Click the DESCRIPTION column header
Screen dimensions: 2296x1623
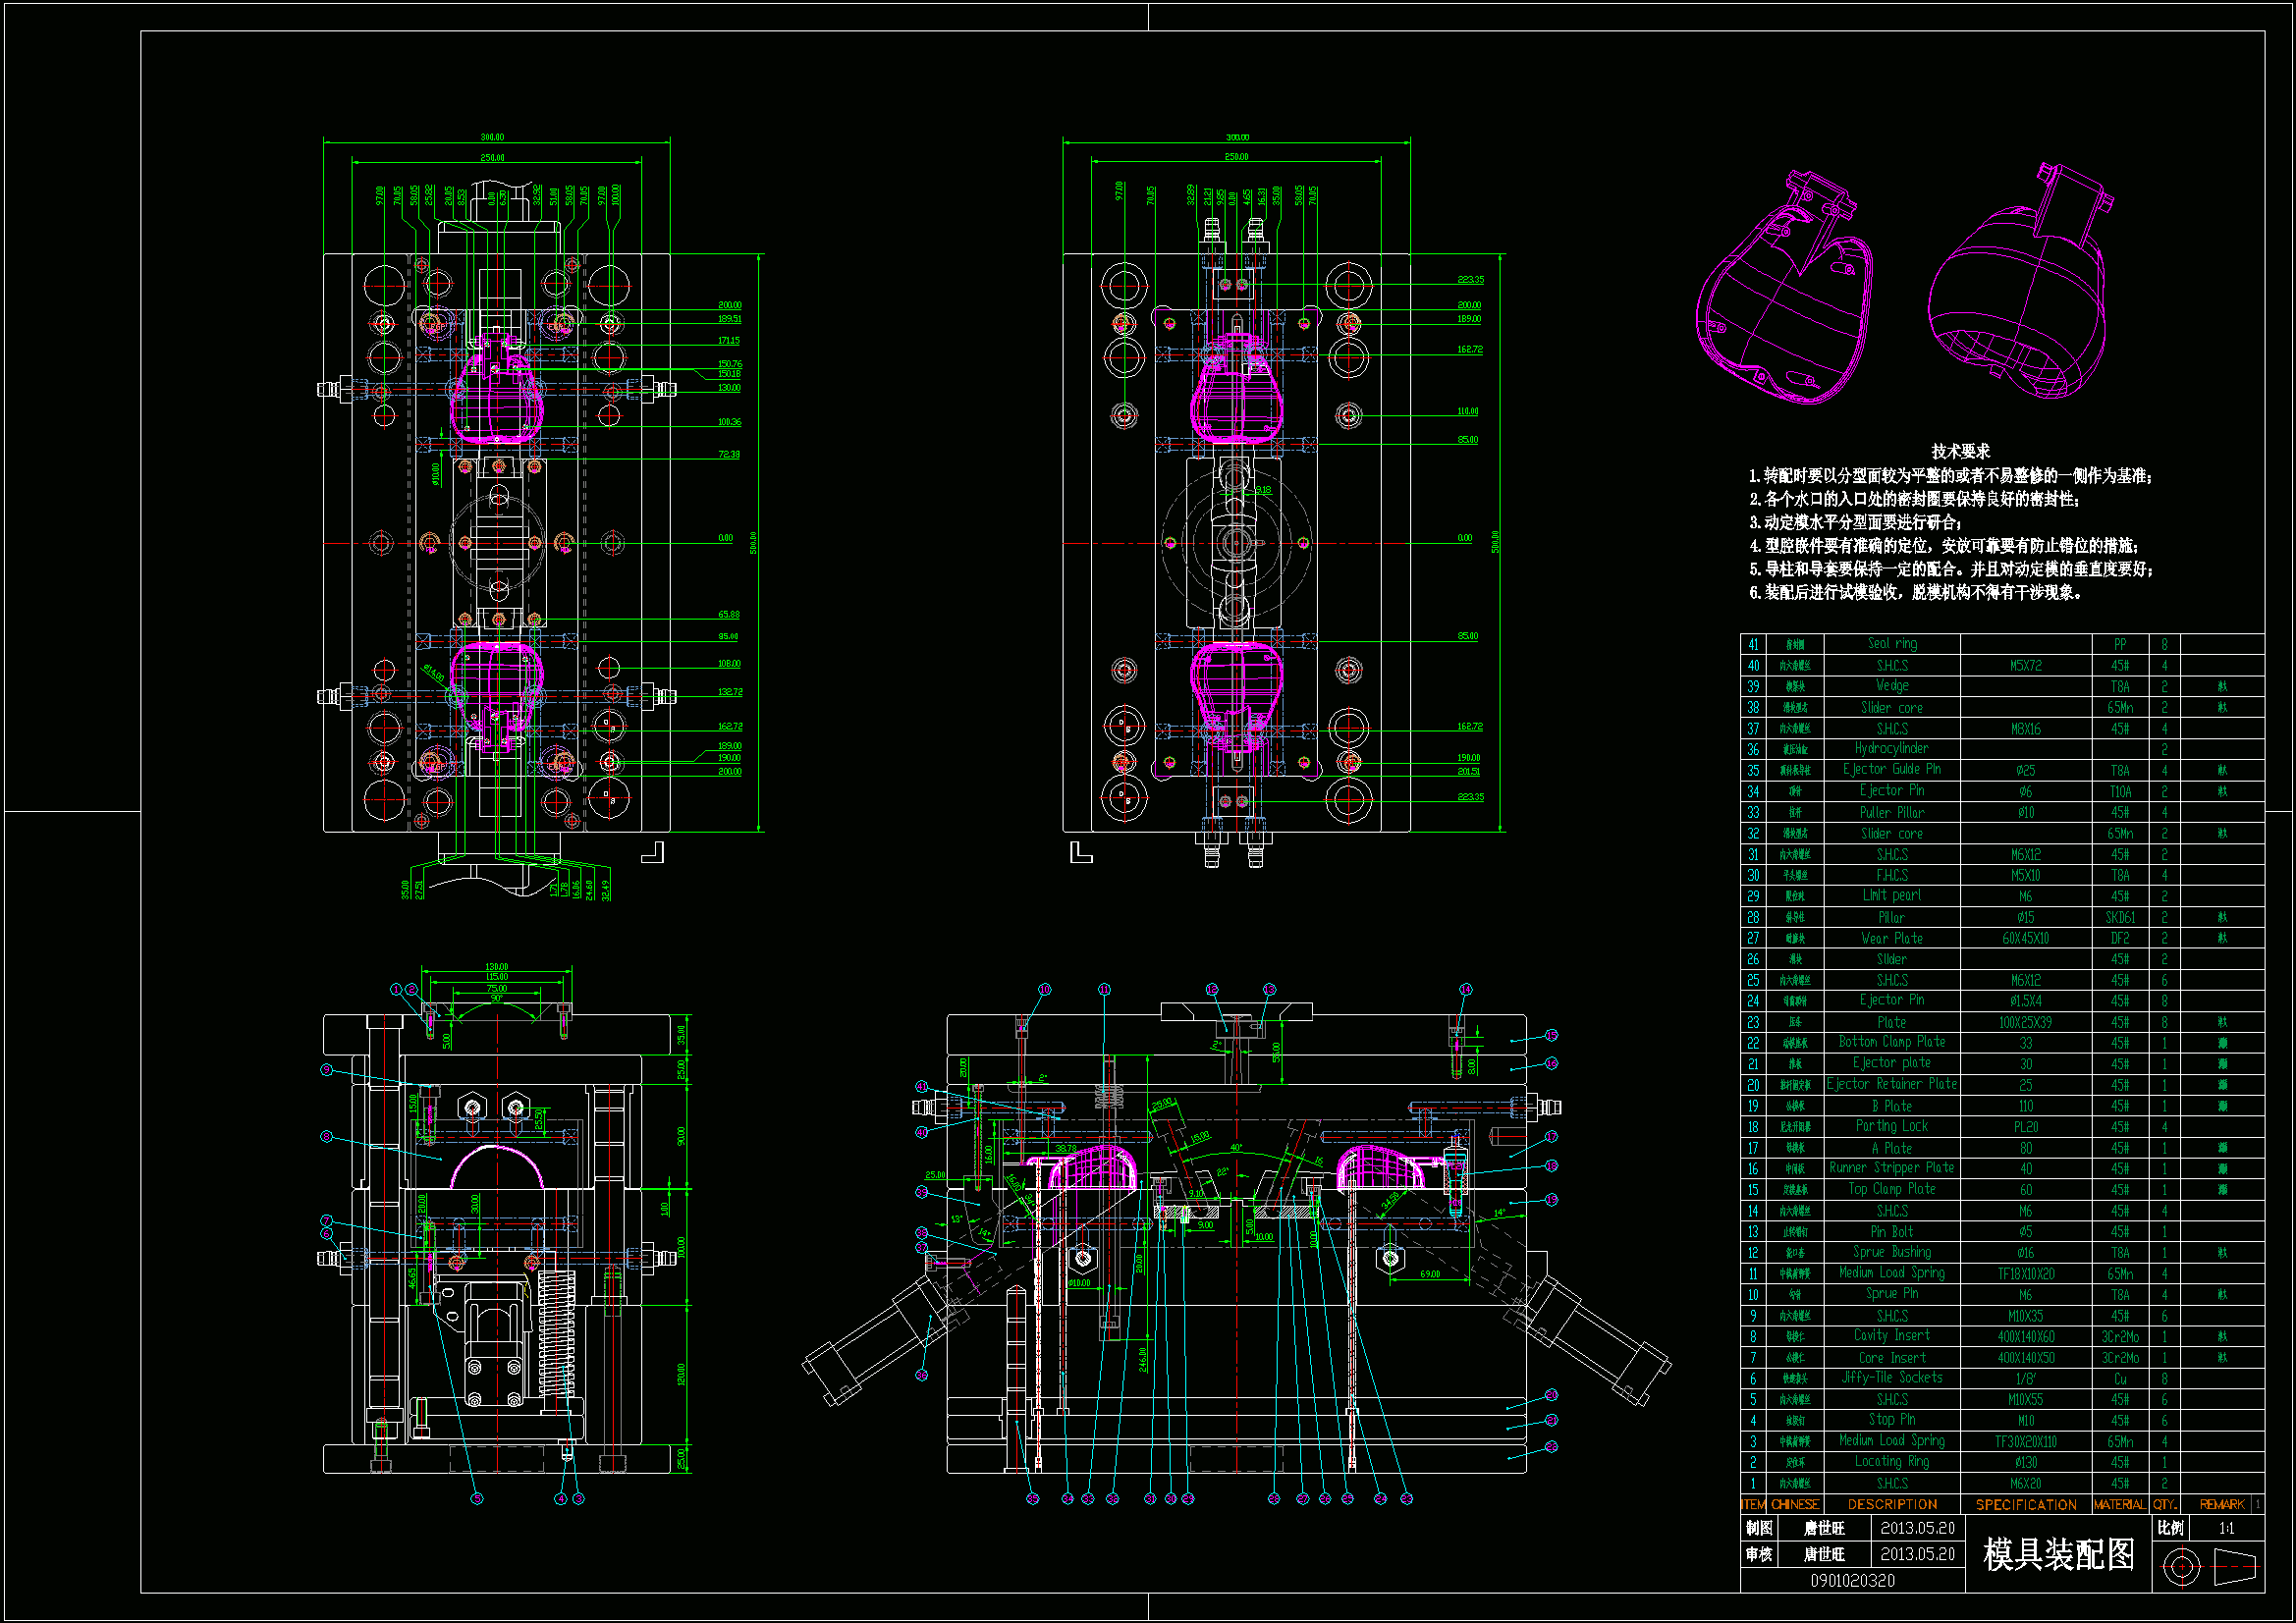point(1892,1504)
